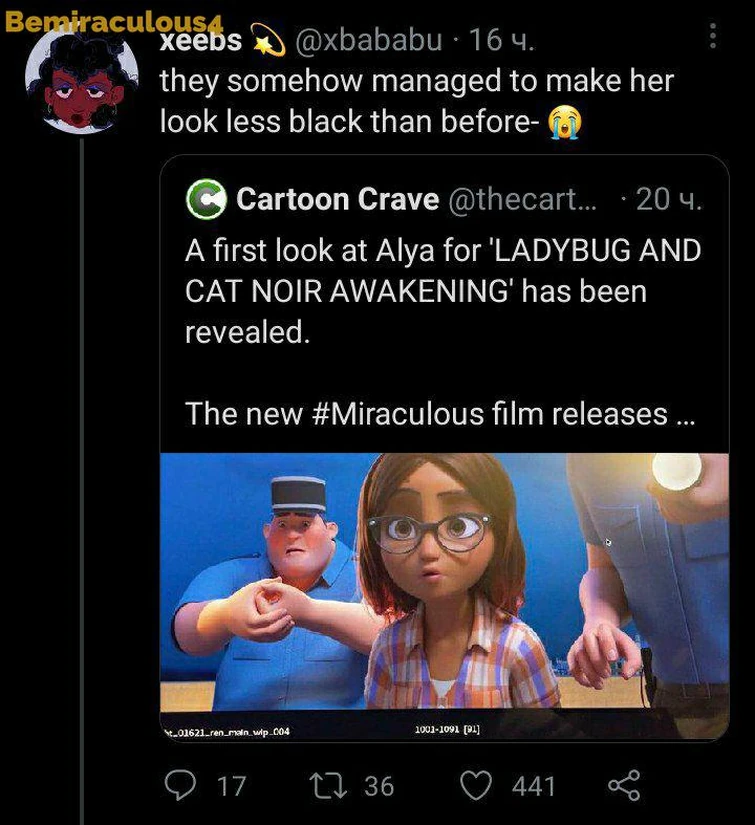Open the @xbababu handle

coord(367,40)
